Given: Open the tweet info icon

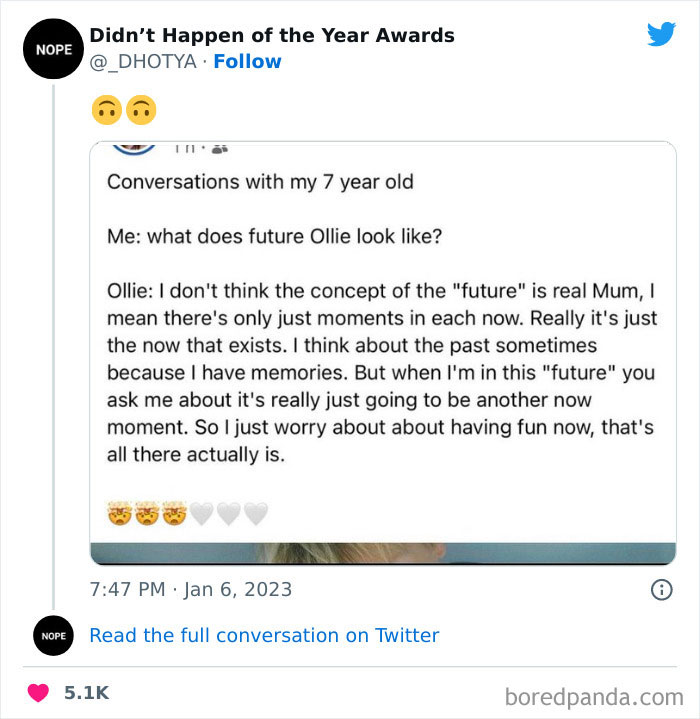Looking at the screenshot, I should pyautogui.click(x=661, y=590).
